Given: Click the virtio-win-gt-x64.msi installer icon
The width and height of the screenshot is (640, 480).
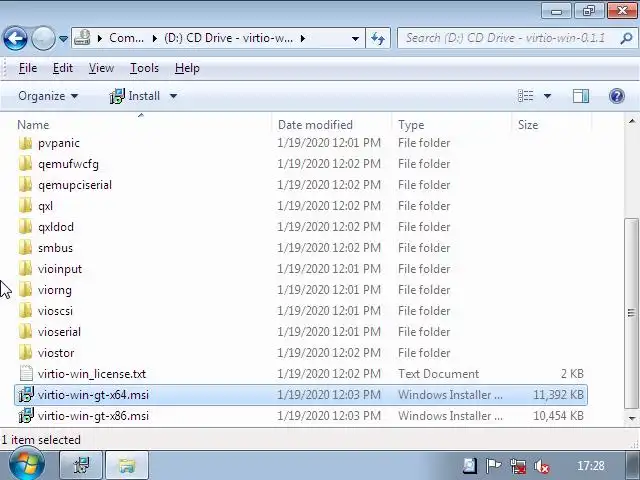Looking at the screenshot, I should (26, 395).
